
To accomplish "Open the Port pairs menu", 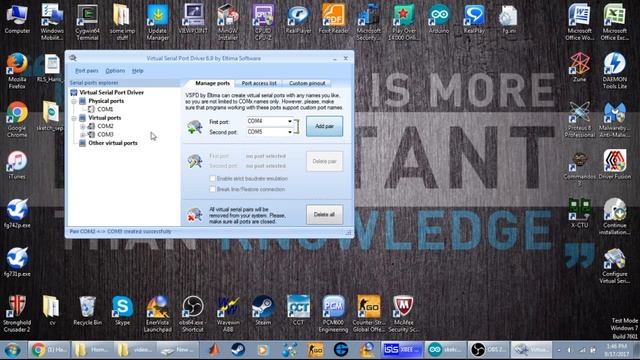I will [87, 71].
